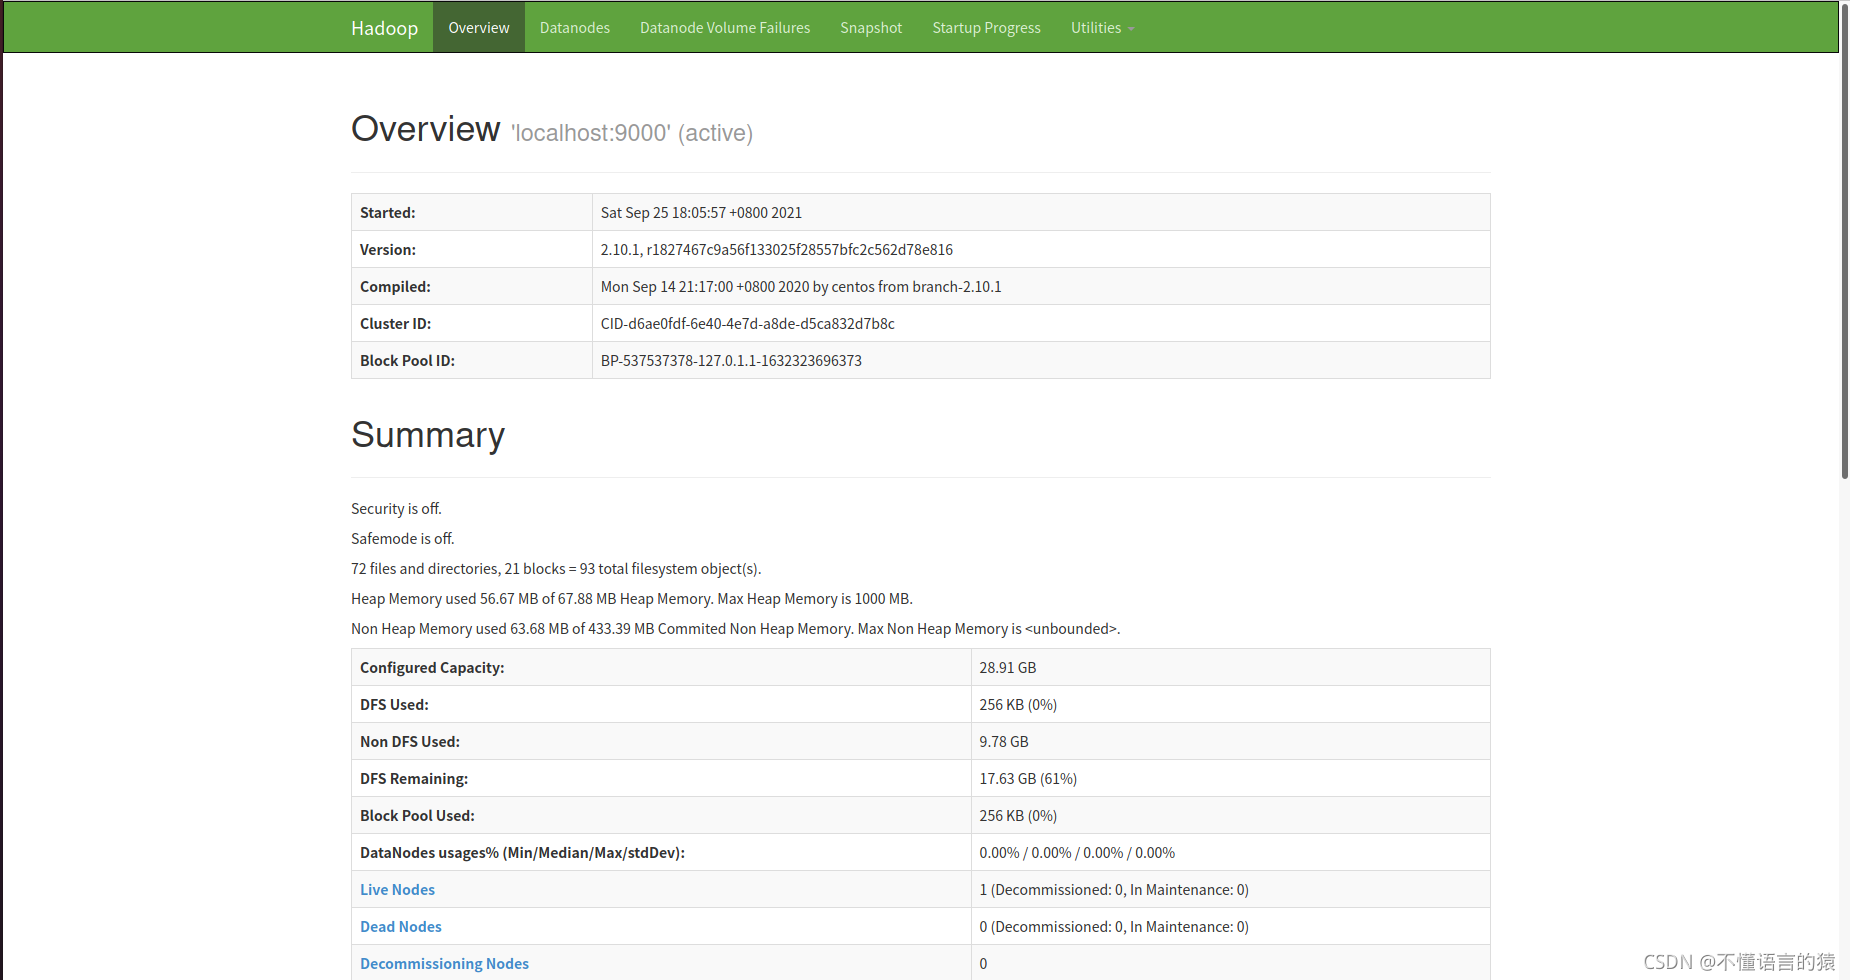Click the 'Safemode is off.' text
Screen dimensions: 1850x980
[402, 539]
